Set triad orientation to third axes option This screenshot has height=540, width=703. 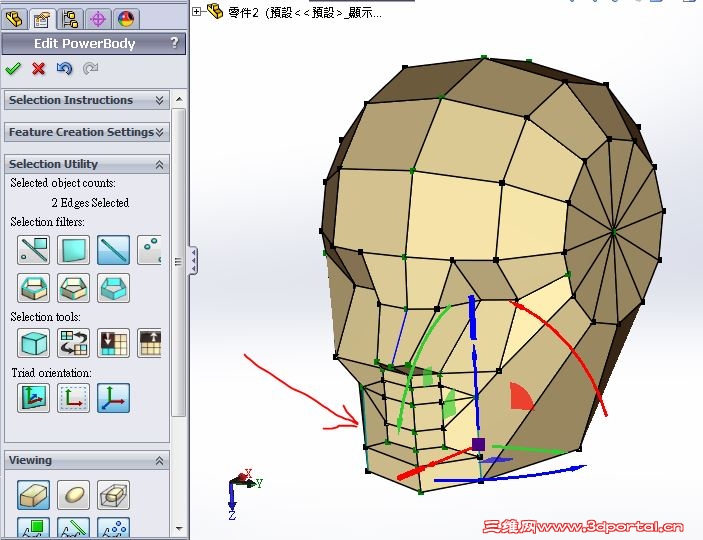(x=113, y=398)
